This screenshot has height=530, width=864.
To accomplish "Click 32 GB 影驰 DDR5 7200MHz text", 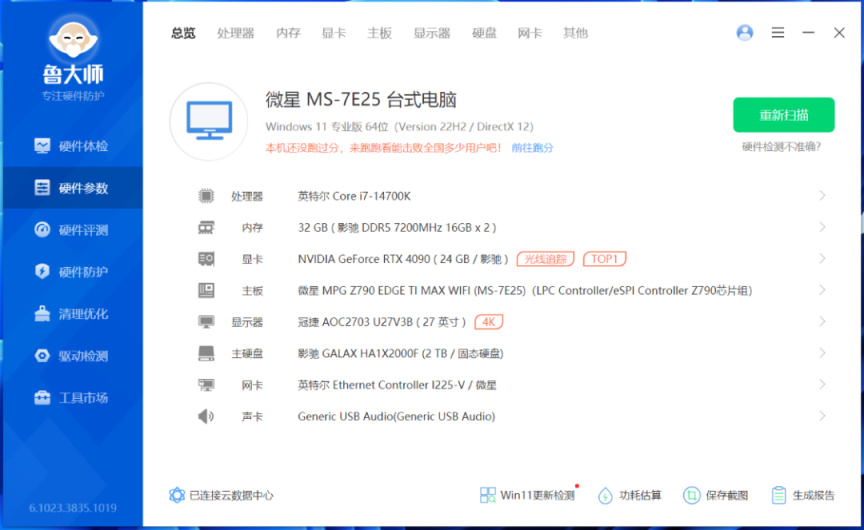I will (397, 228).
